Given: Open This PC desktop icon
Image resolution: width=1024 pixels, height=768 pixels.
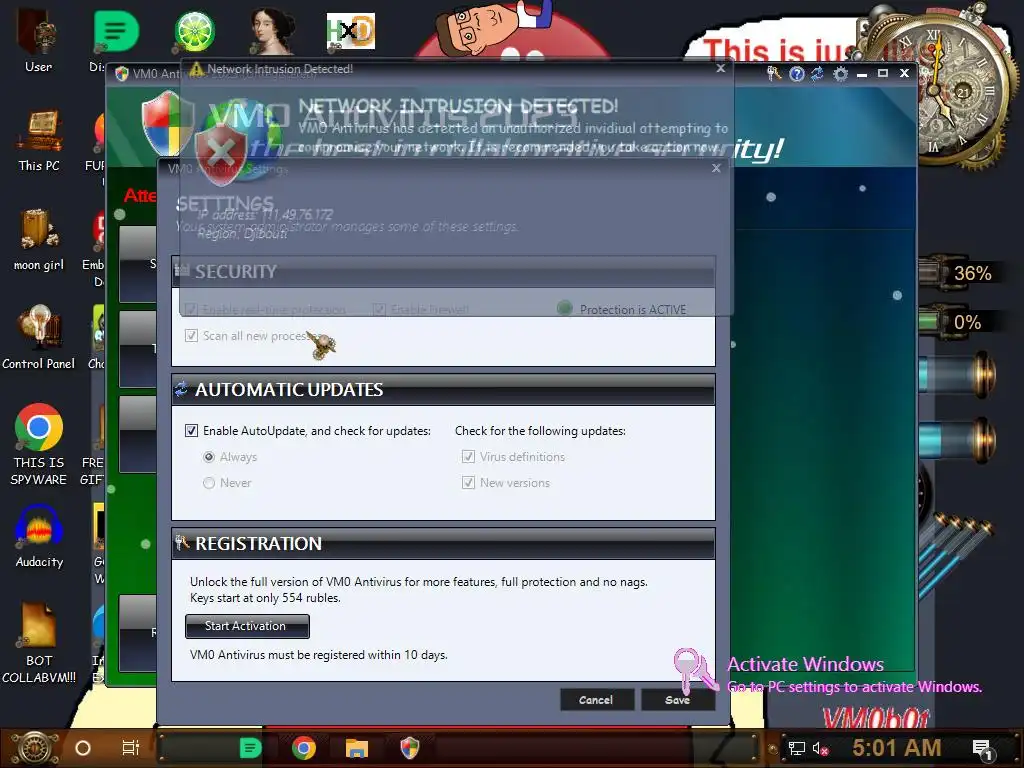Looking at the screenshot, I should pyautogui.click(x=39, y=140).
